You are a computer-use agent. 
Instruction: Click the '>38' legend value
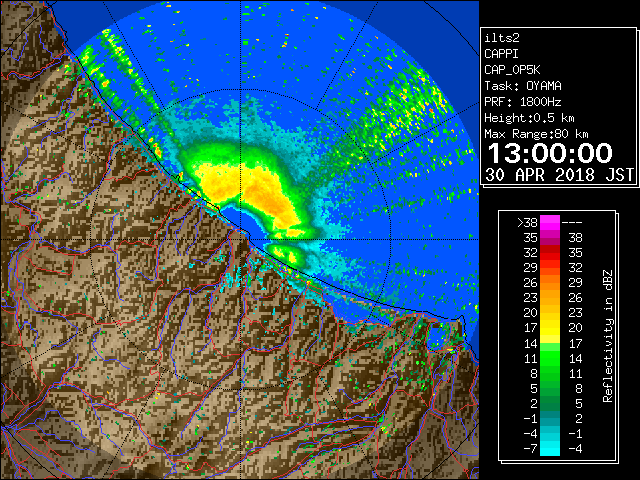pos(527,223)
